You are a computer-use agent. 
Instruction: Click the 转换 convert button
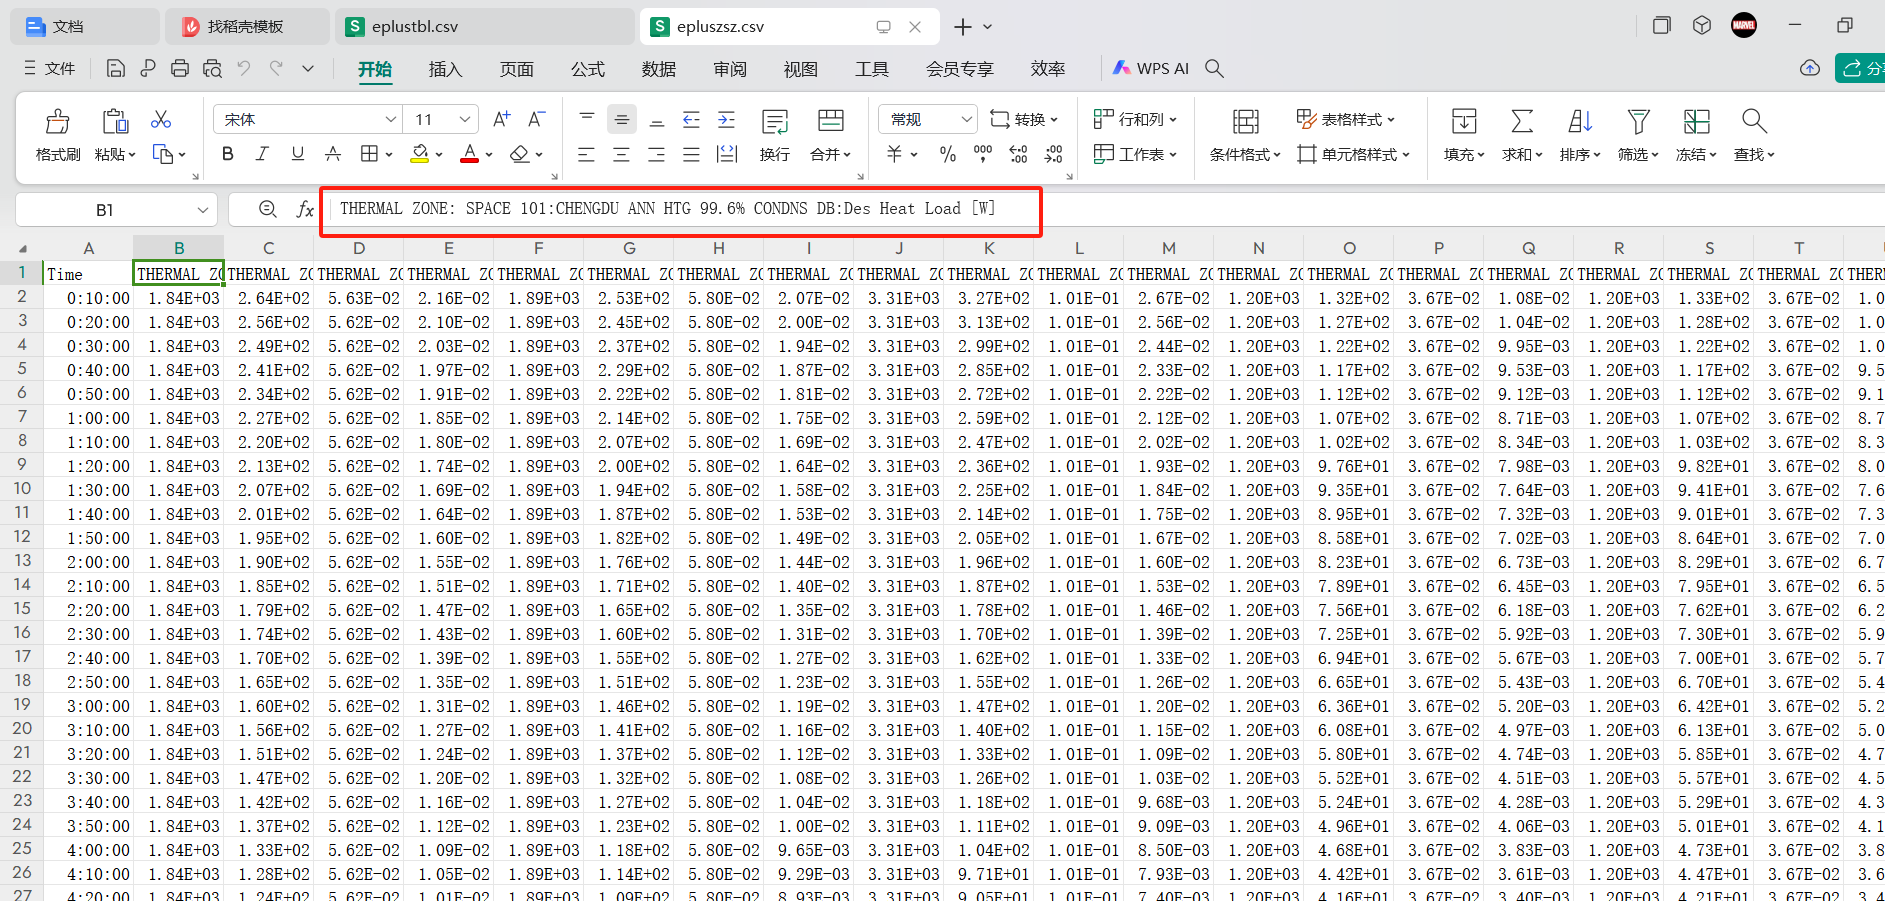click(x=1023, y=119)
